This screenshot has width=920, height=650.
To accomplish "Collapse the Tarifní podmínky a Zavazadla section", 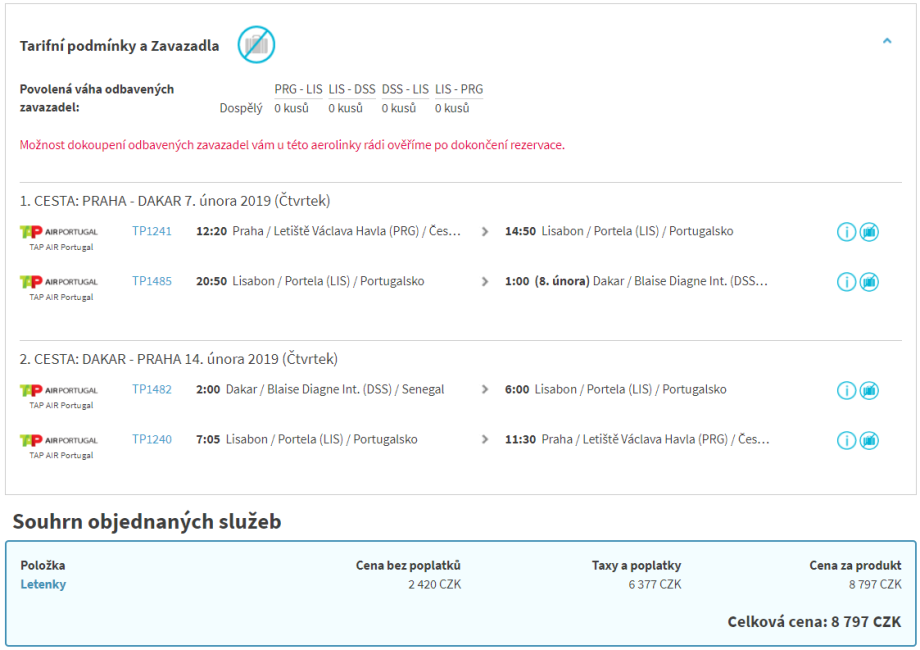I will pyautogui.click(x=887, y=41).
